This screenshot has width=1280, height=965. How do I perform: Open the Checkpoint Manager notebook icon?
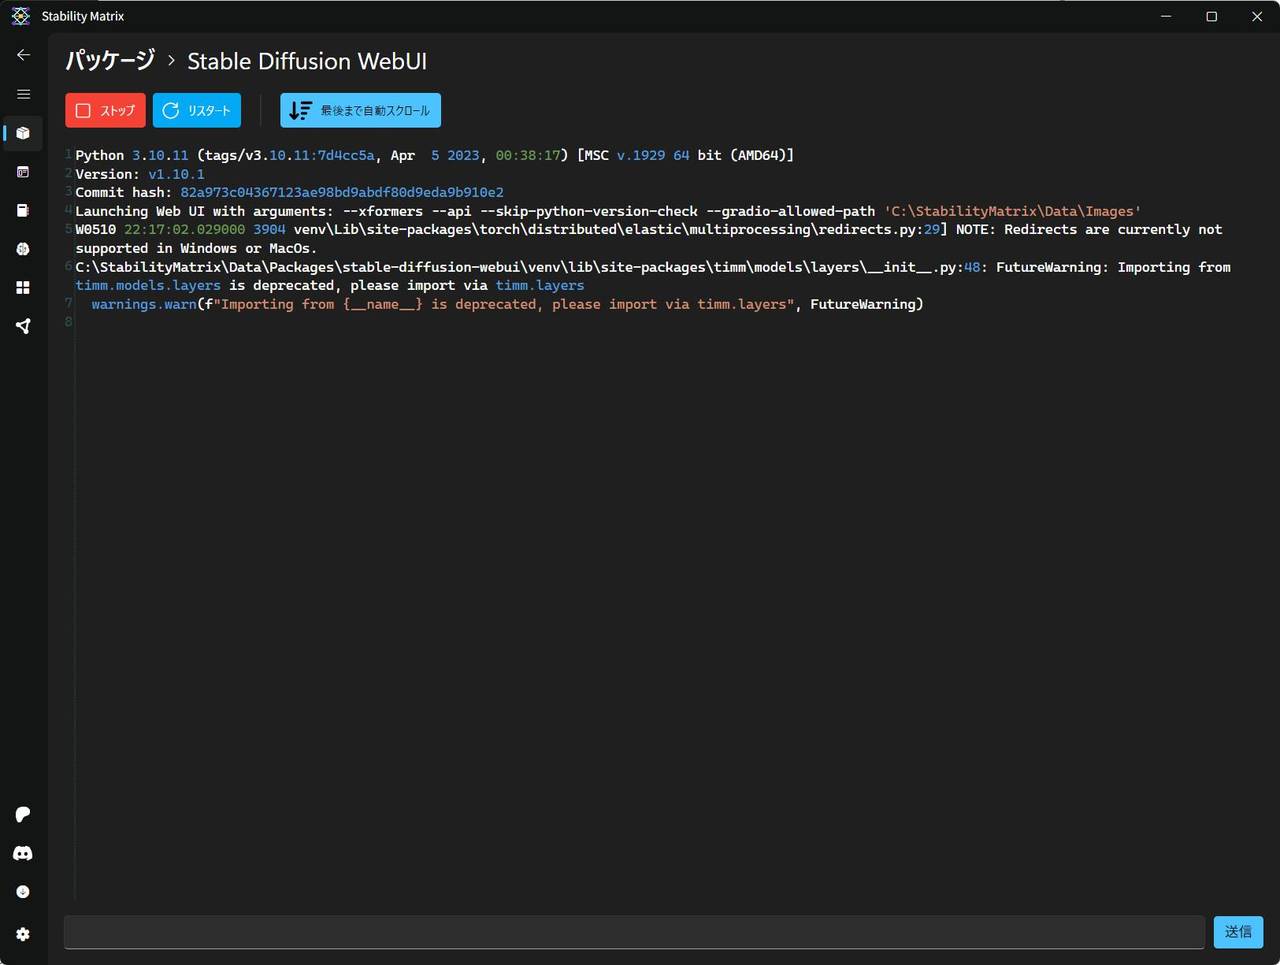(x=23, y=210)
